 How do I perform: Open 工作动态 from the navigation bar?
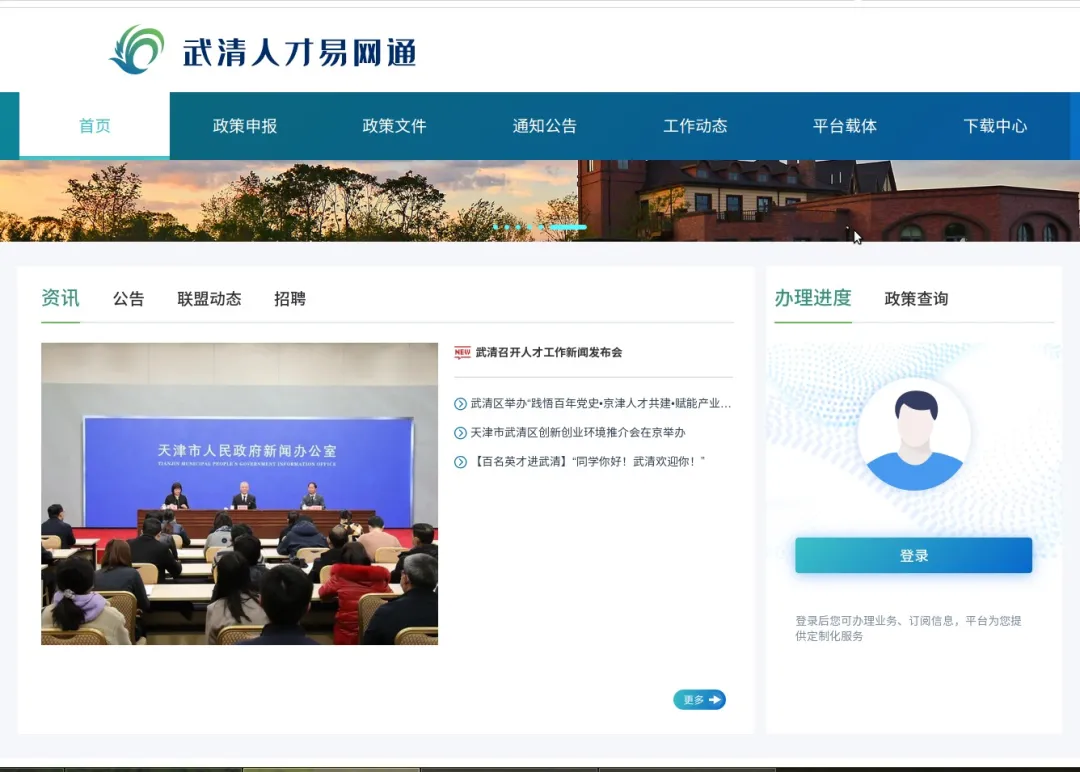click(695, 126)
